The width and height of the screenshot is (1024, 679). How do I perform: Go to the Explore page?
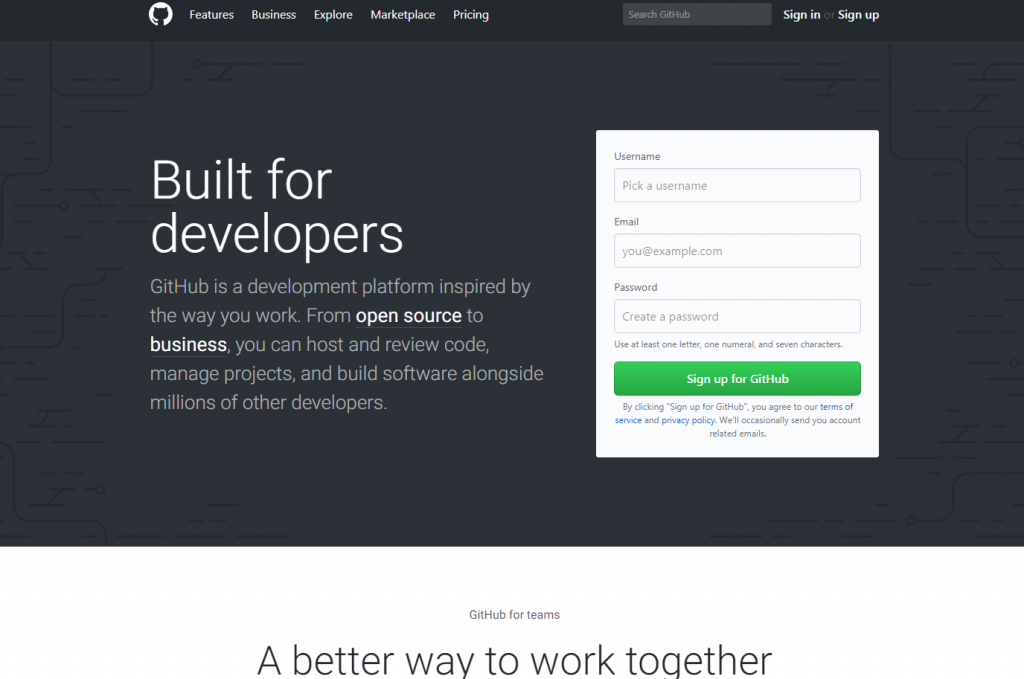pos(333,14)
